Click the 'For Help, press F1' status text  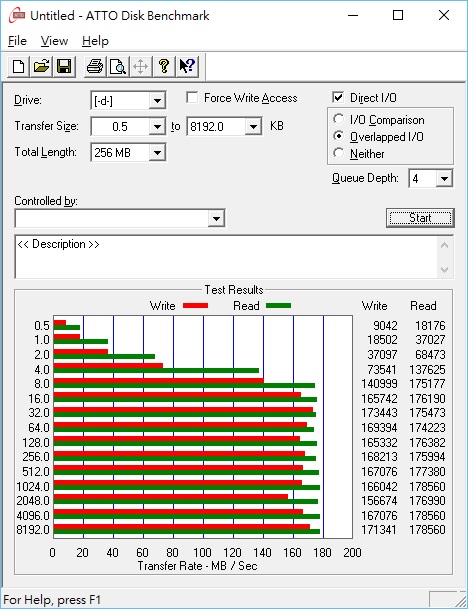tap(52, 600)
